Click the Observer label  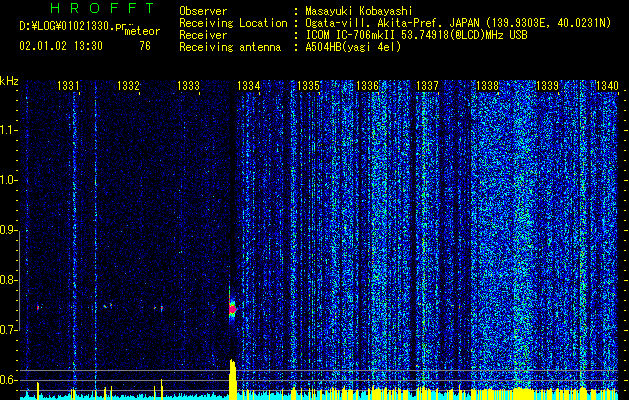[x=203, y=11]
